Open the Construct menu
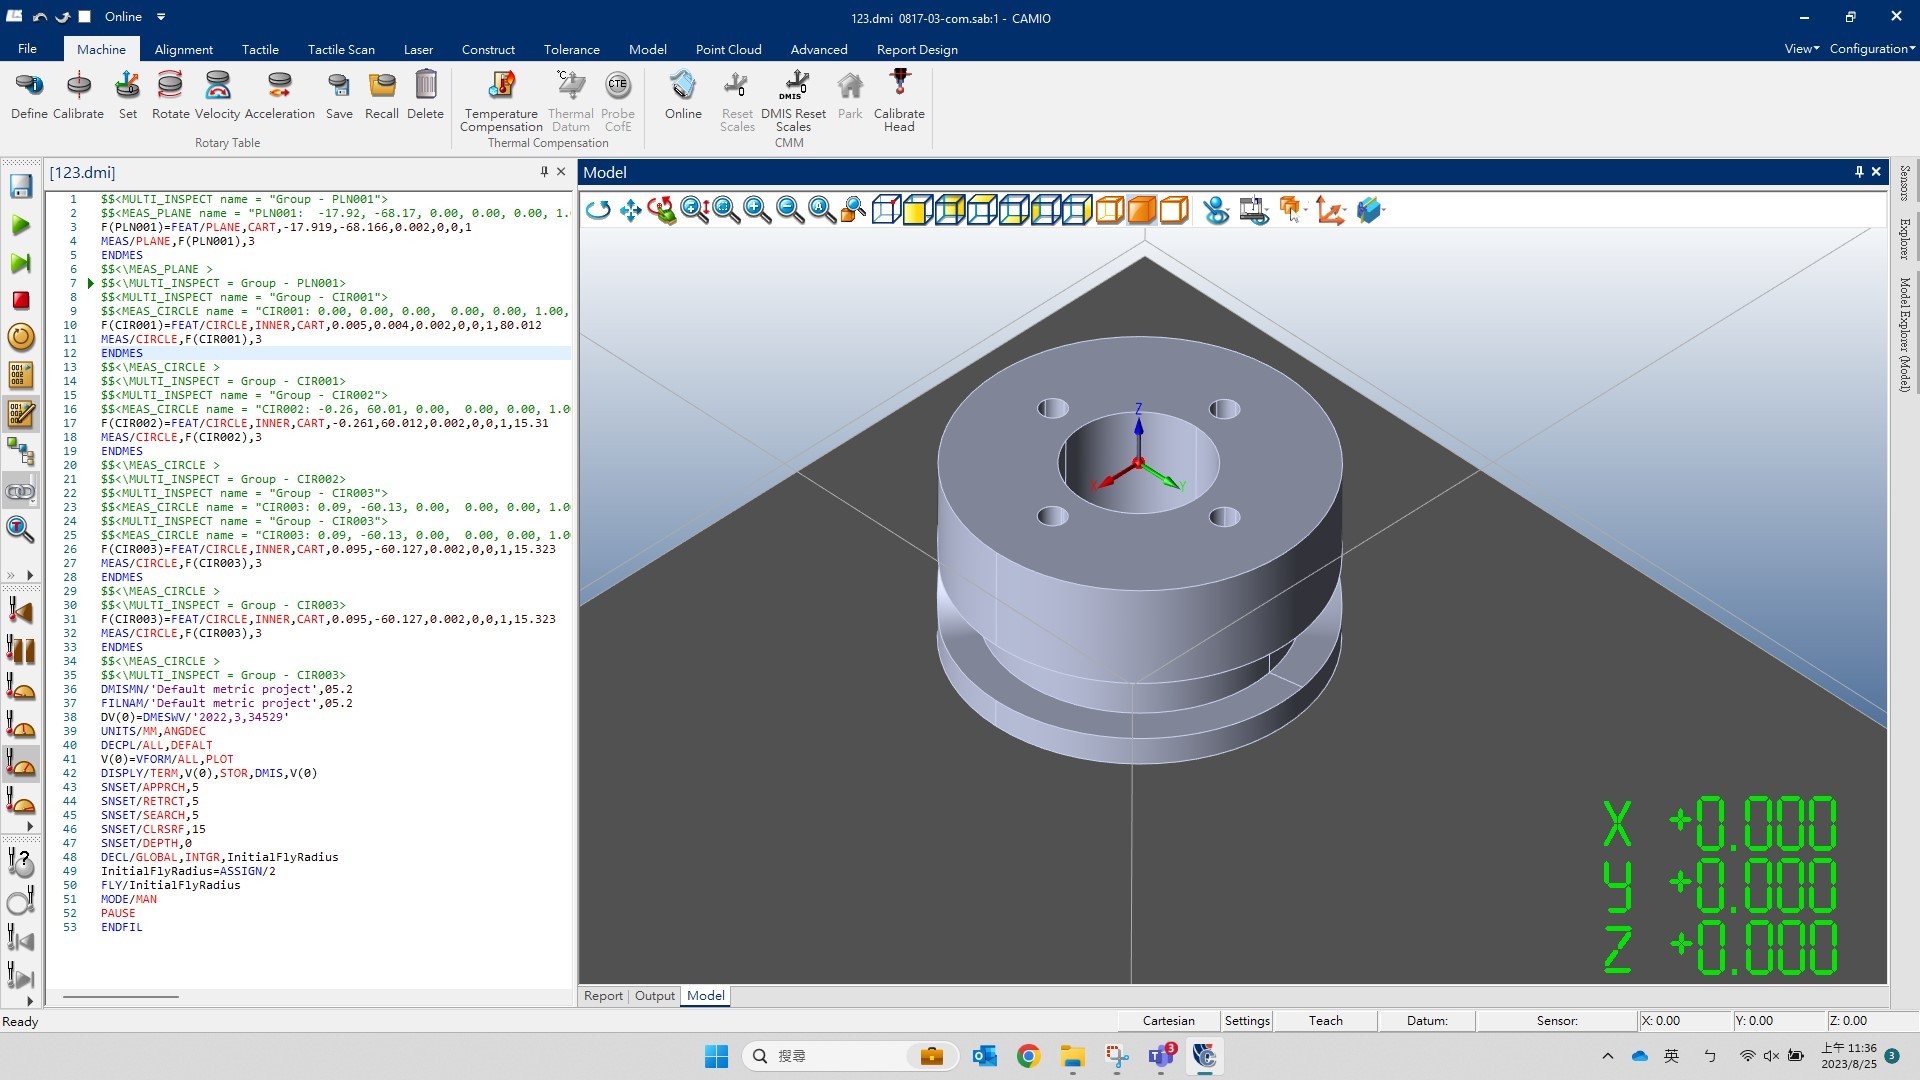The height and width of the screenshot is (1080, 1920). click(x=489, y=49)
